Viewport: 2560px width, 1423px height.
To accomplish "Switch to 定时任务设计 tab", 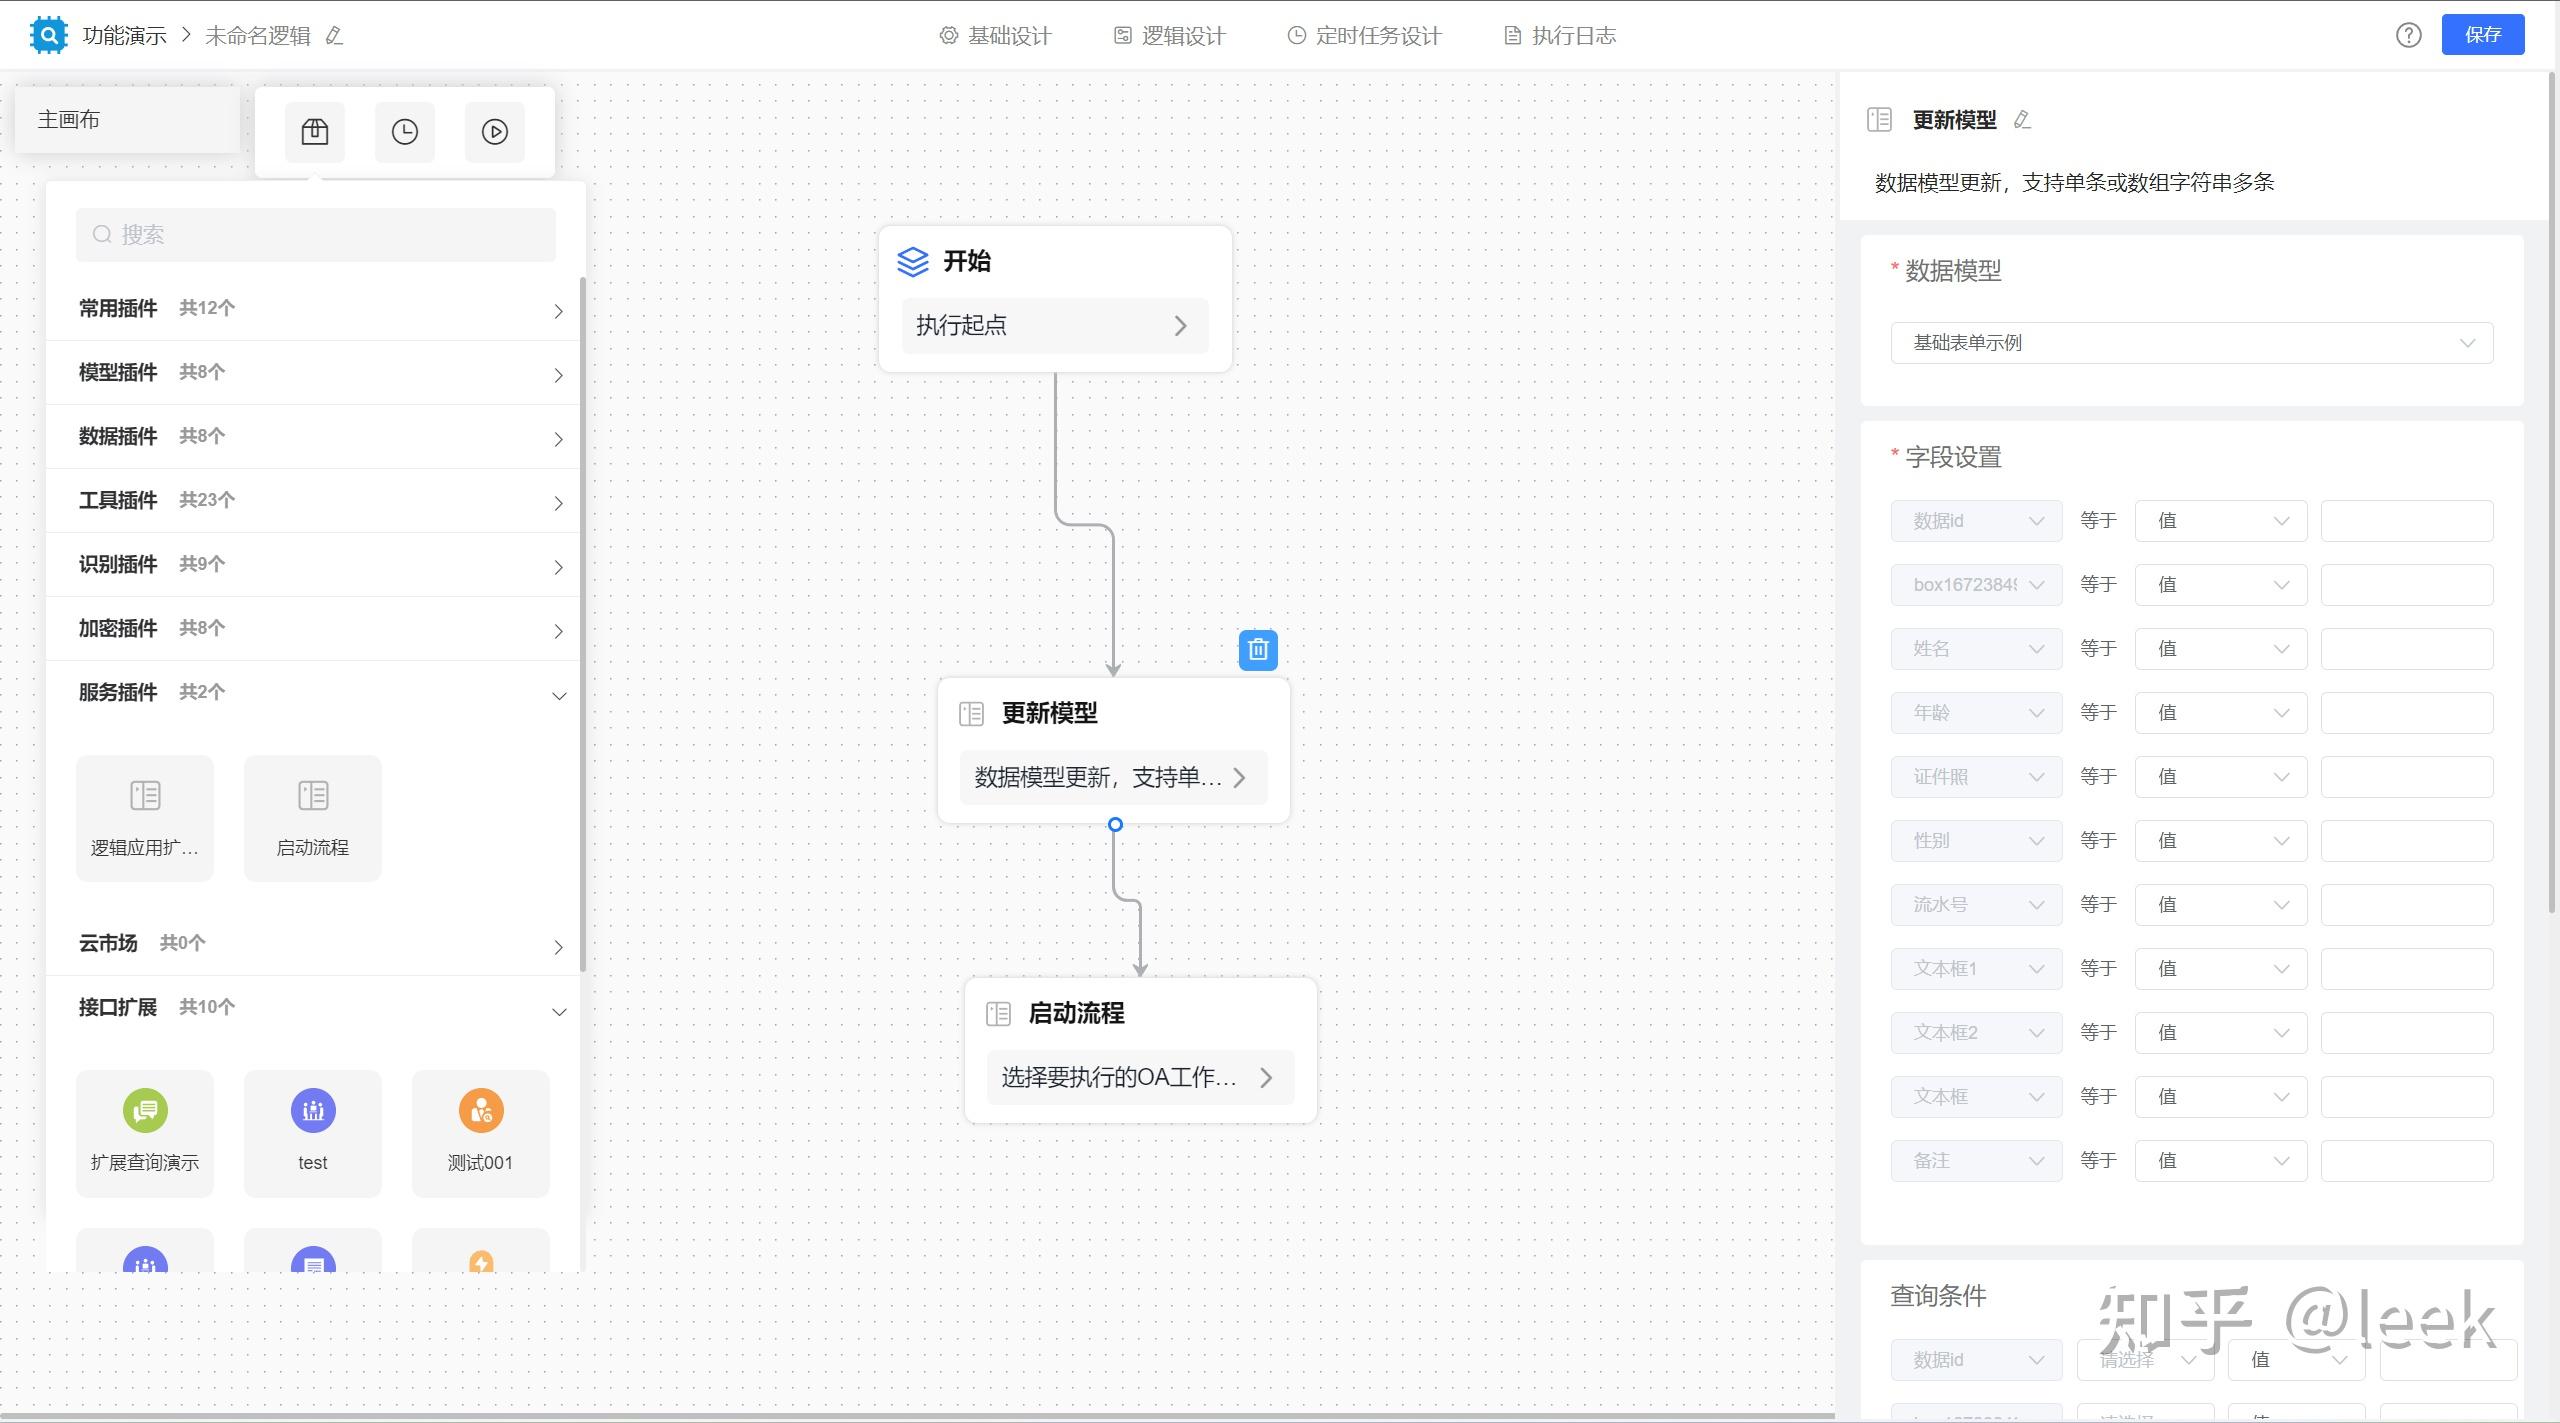I will (1364, 36).
